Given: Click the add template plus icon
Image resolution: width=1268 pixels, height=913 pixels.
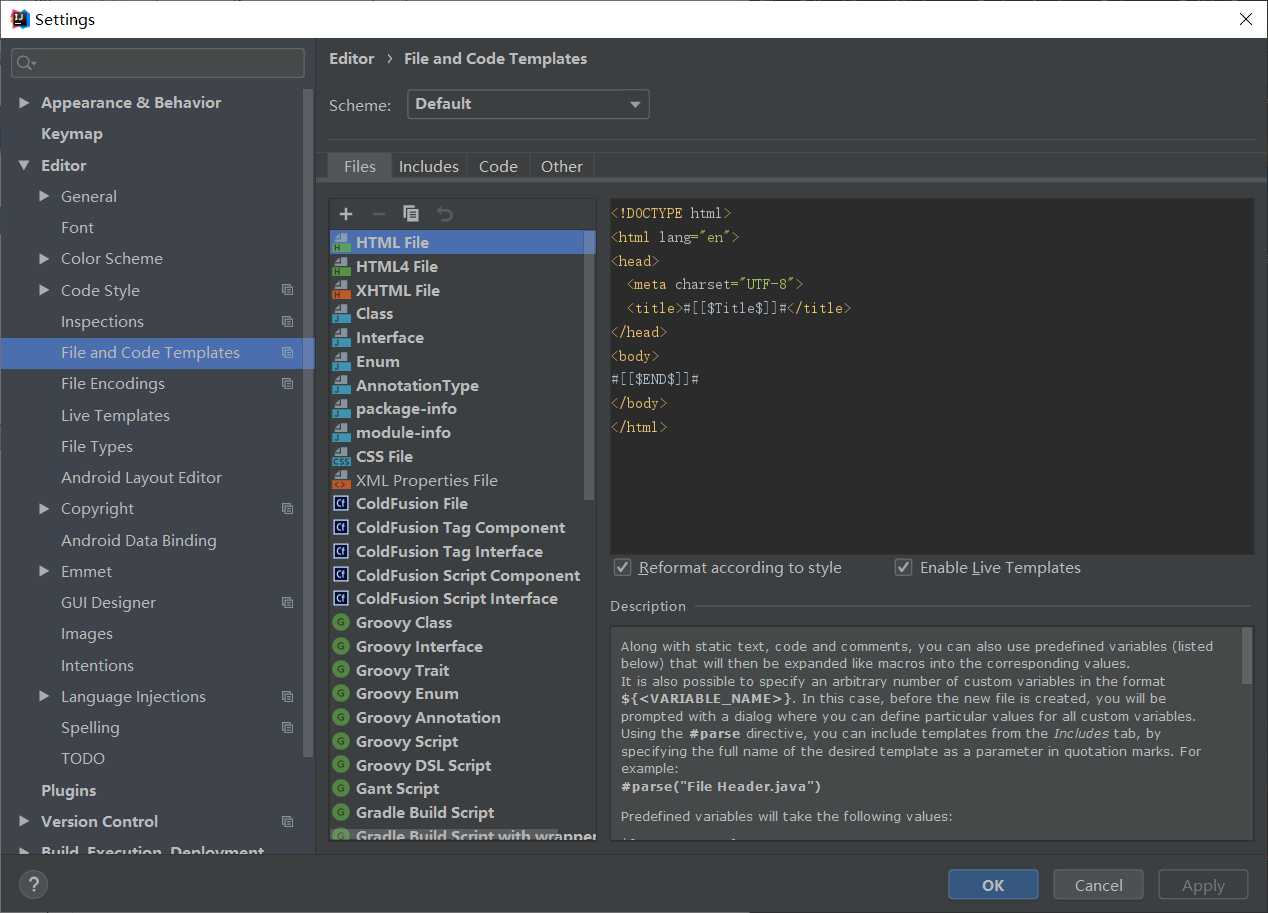Looking at the screenshot, I should 346,214.
